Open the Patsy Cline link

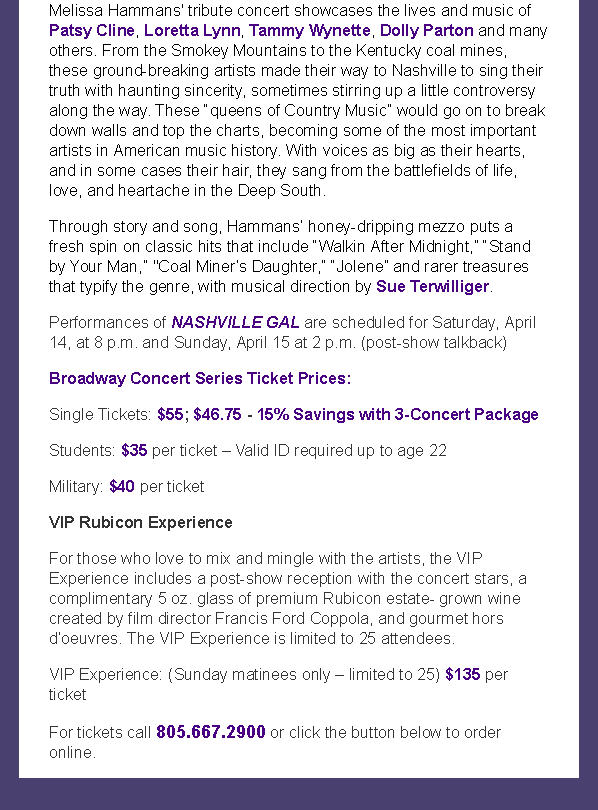tap(92, 30)
